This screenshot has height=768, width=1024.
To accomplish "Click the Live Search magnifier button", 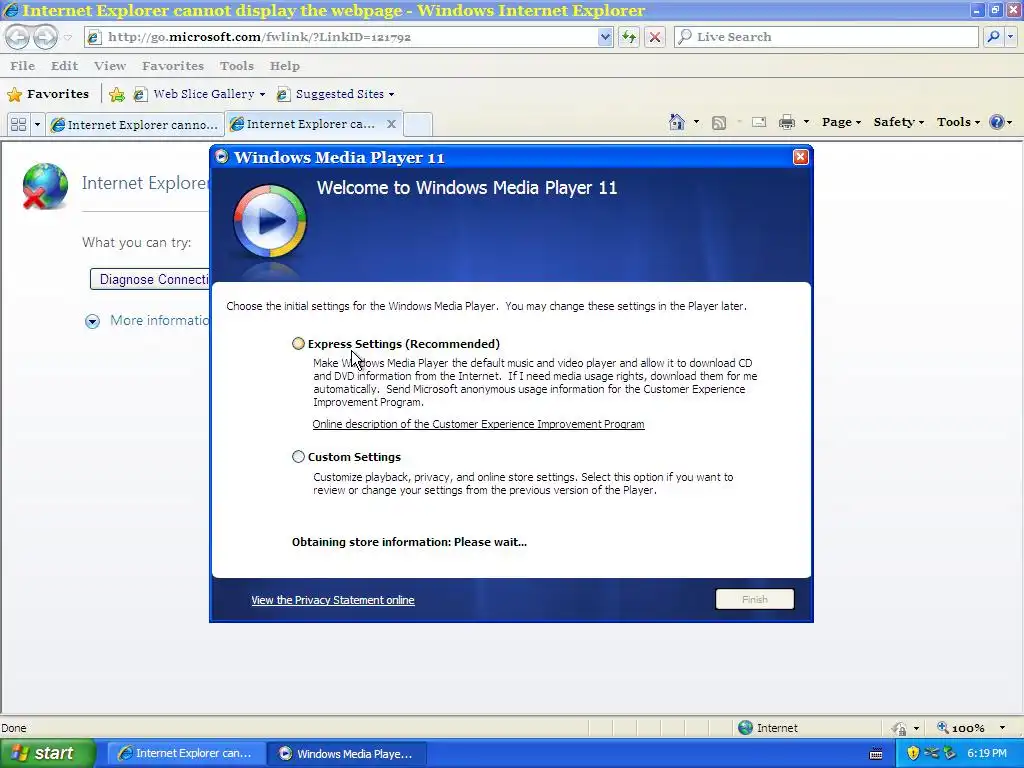I will (x=993, y=37).
